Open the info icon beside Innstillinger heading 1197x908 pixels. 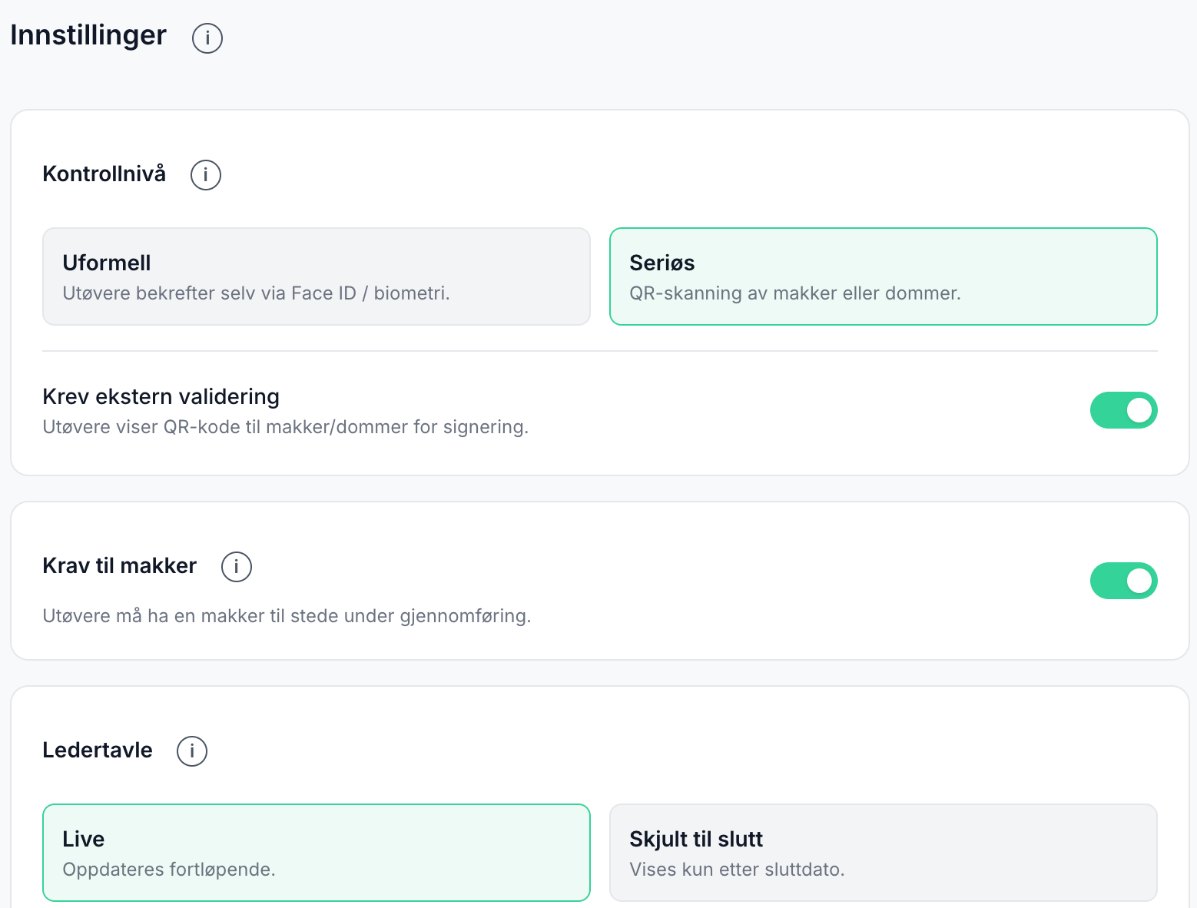[207, 37]
